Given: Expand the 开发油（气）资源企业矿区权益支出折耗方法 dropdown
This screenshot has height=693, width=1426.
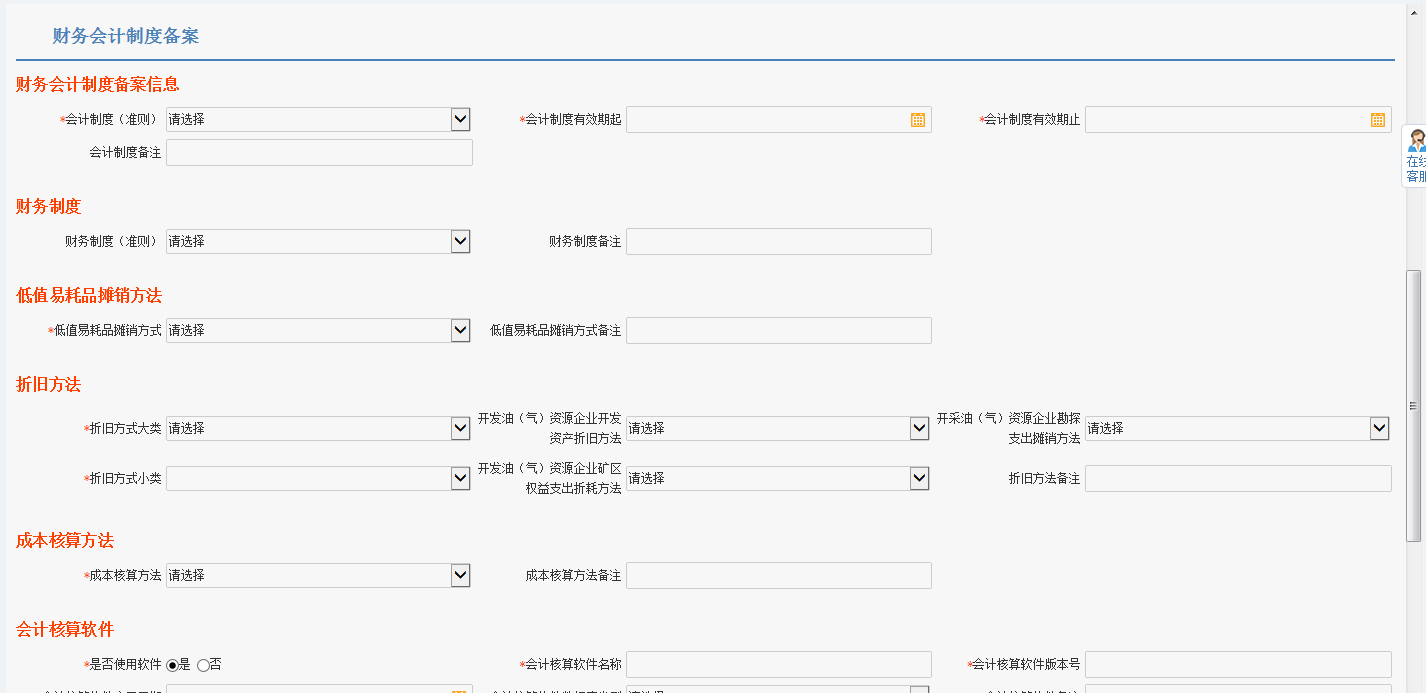Looking at the screenshot, I should pyautogui.click(x=918, y=478).
